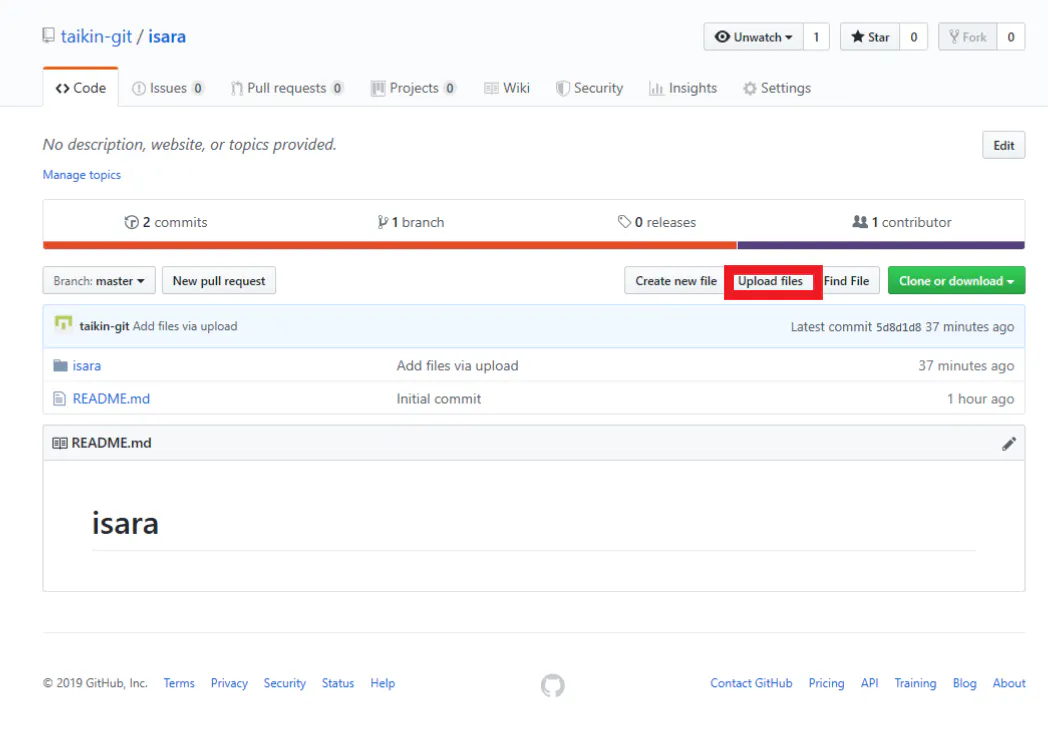
Task: Click the repository book icon beside taikin-git
Action: click(x=48, y=35)
